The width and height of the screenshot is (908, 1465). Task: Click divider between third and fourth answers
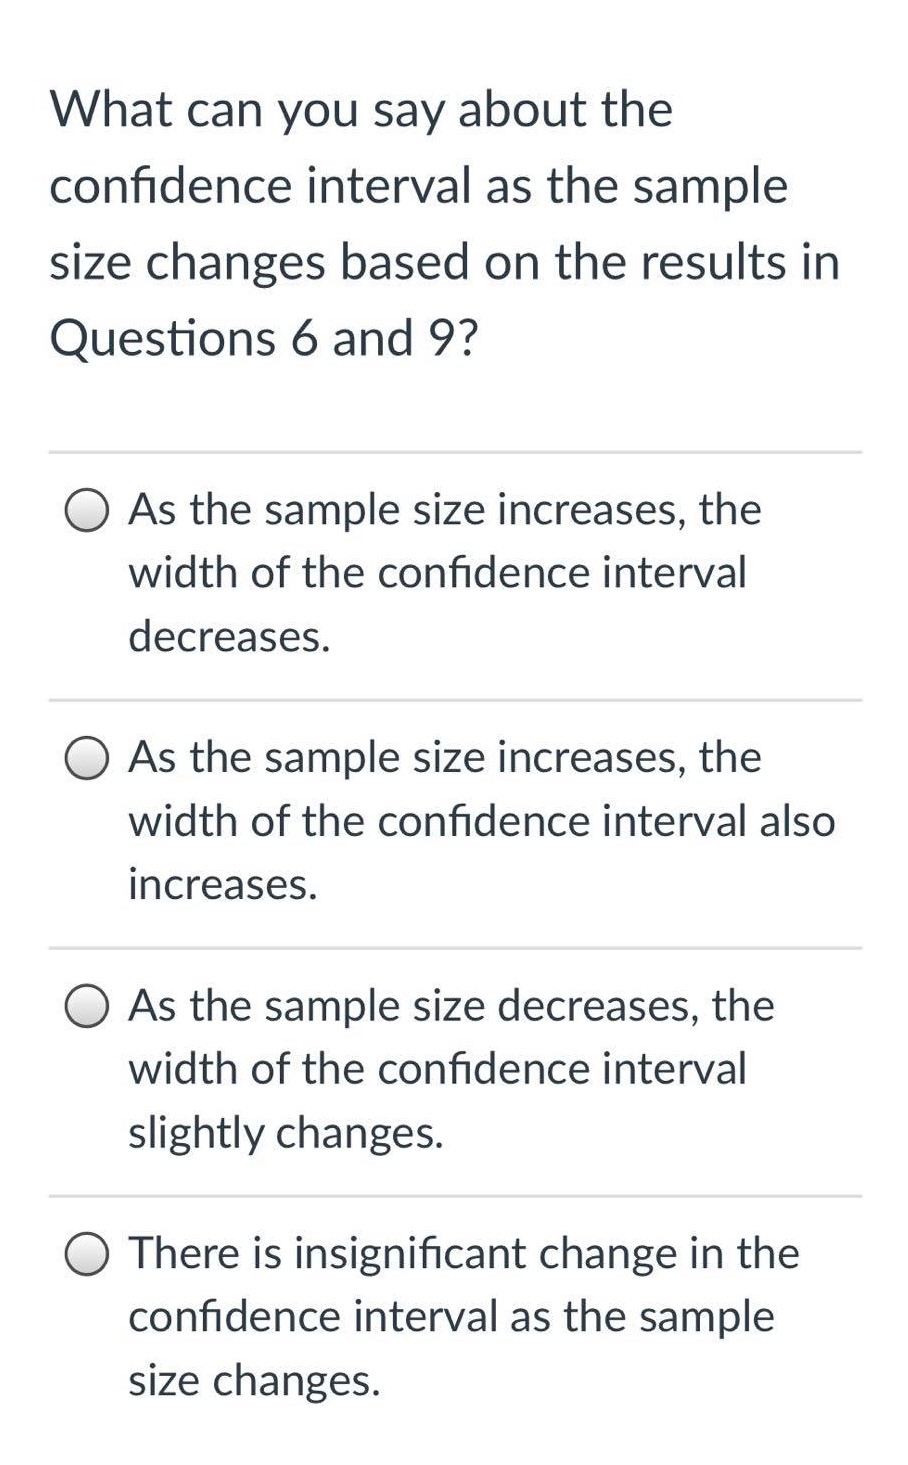click(455, 1196)
